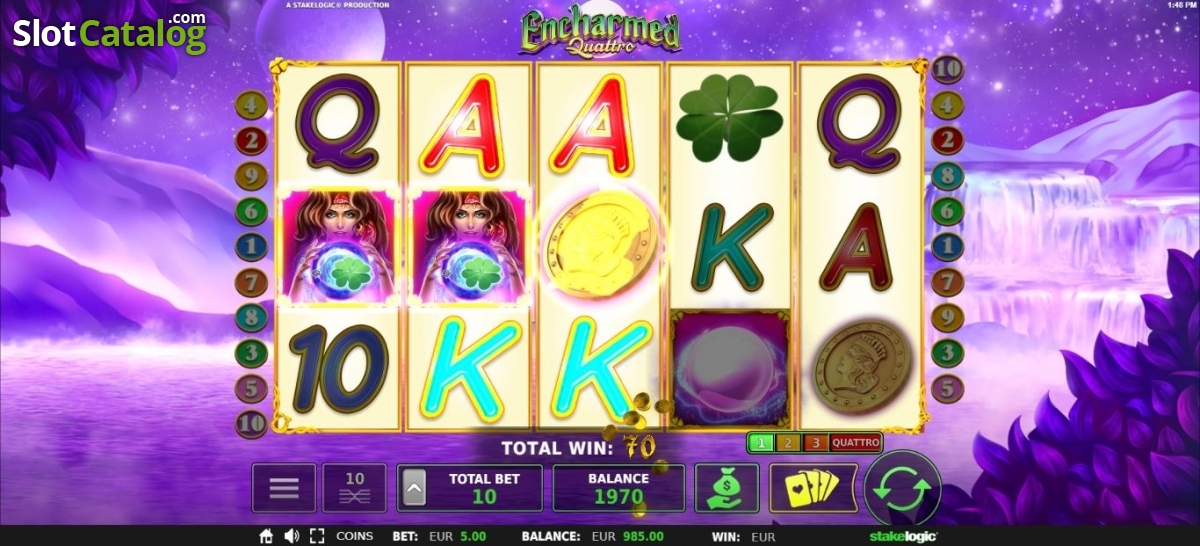1200x546 pixels.
Task: Open the 10 paylines selector
Action: point(354,488)
